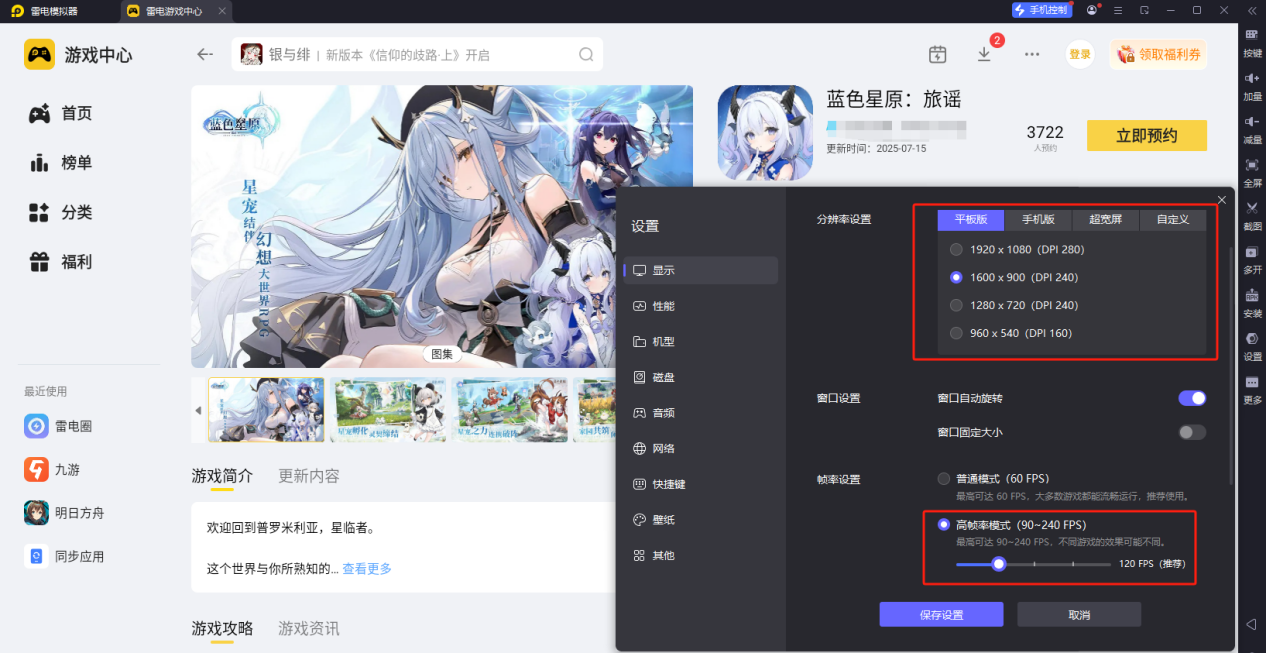Image resolution: width=1266 pixels, height=653 pixels.
Task: Click 领取福利券 coupon button
Action: (1157, 55)
